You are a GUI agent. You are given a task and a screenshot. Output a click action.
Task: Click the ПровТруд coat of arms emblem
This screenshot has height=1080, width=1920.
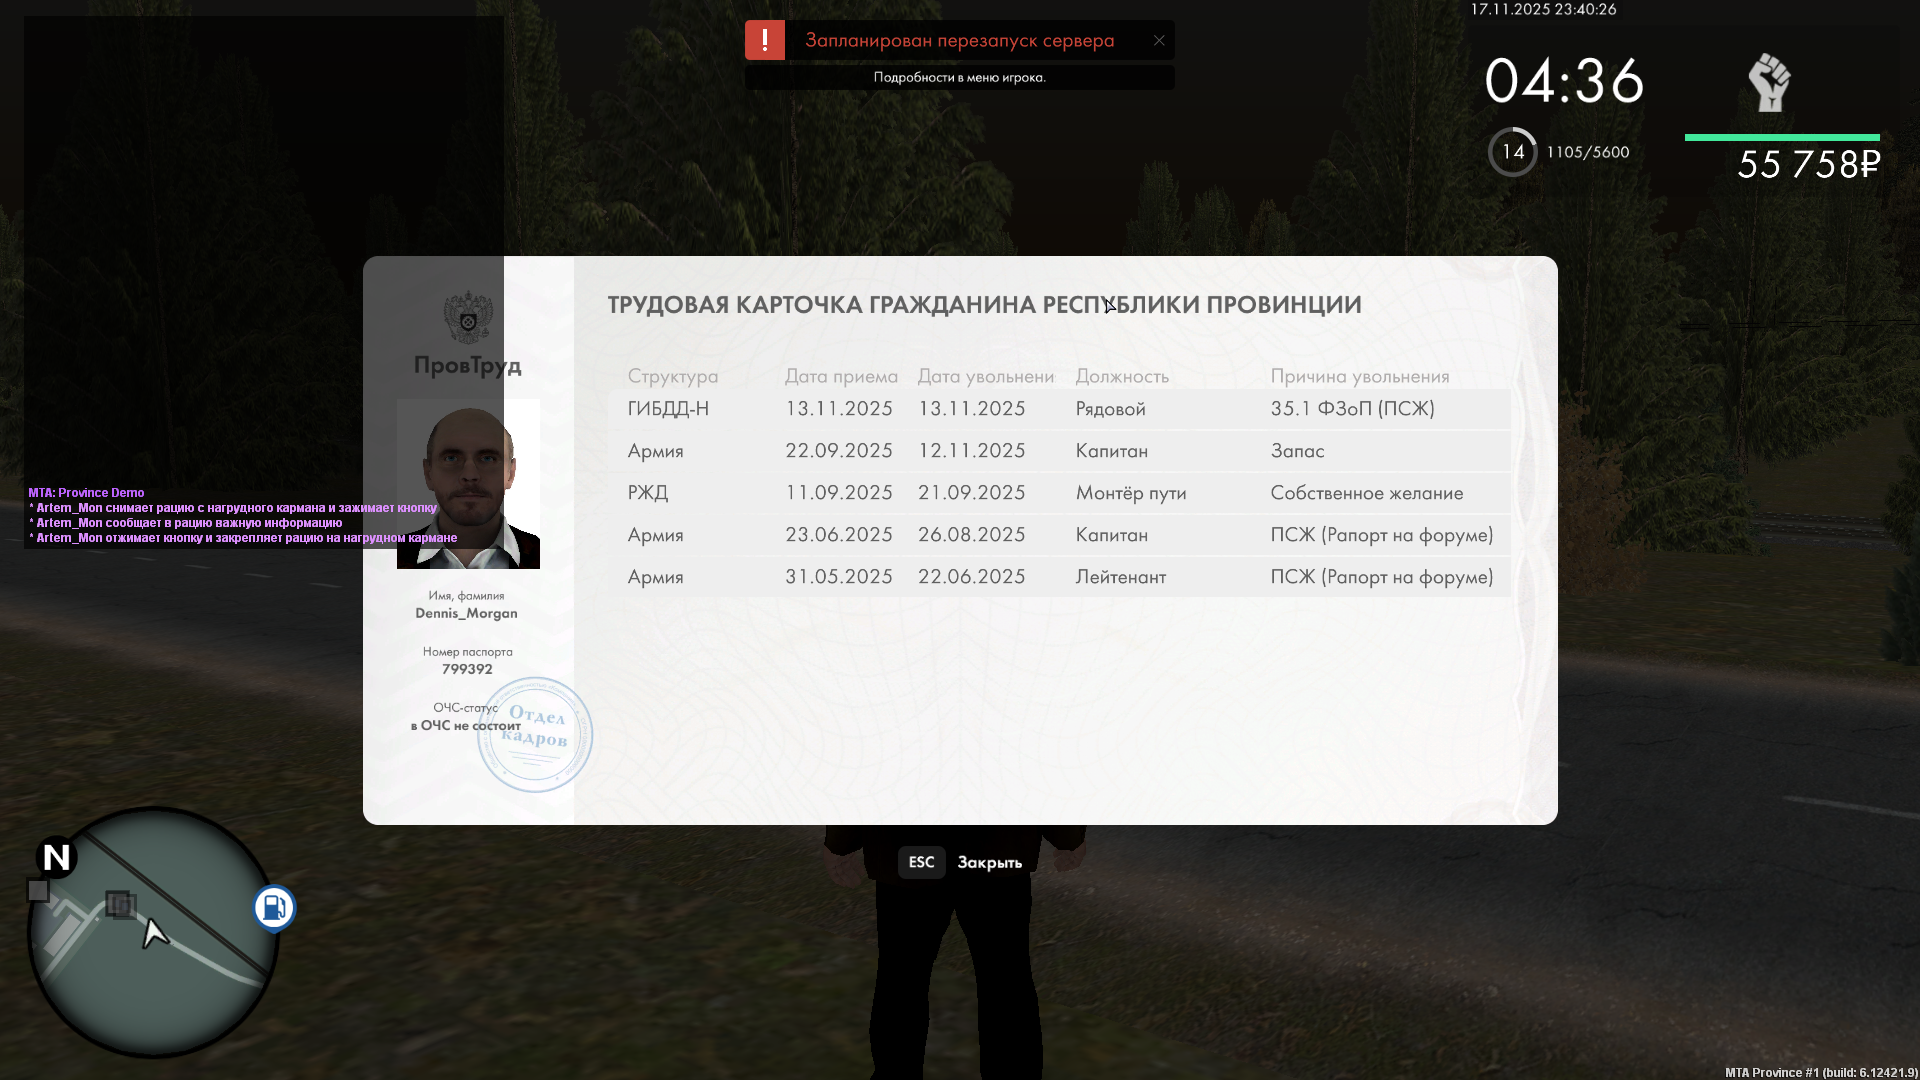(468, 317)
